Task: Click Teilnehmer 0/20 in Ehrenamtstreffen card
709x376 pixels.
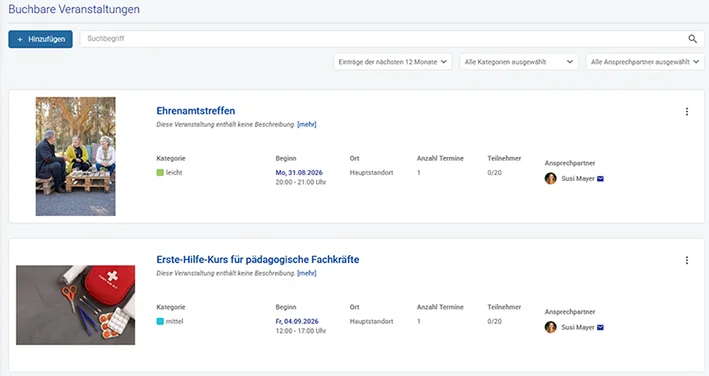Action: pyautogui.click(x=494, y=173)
